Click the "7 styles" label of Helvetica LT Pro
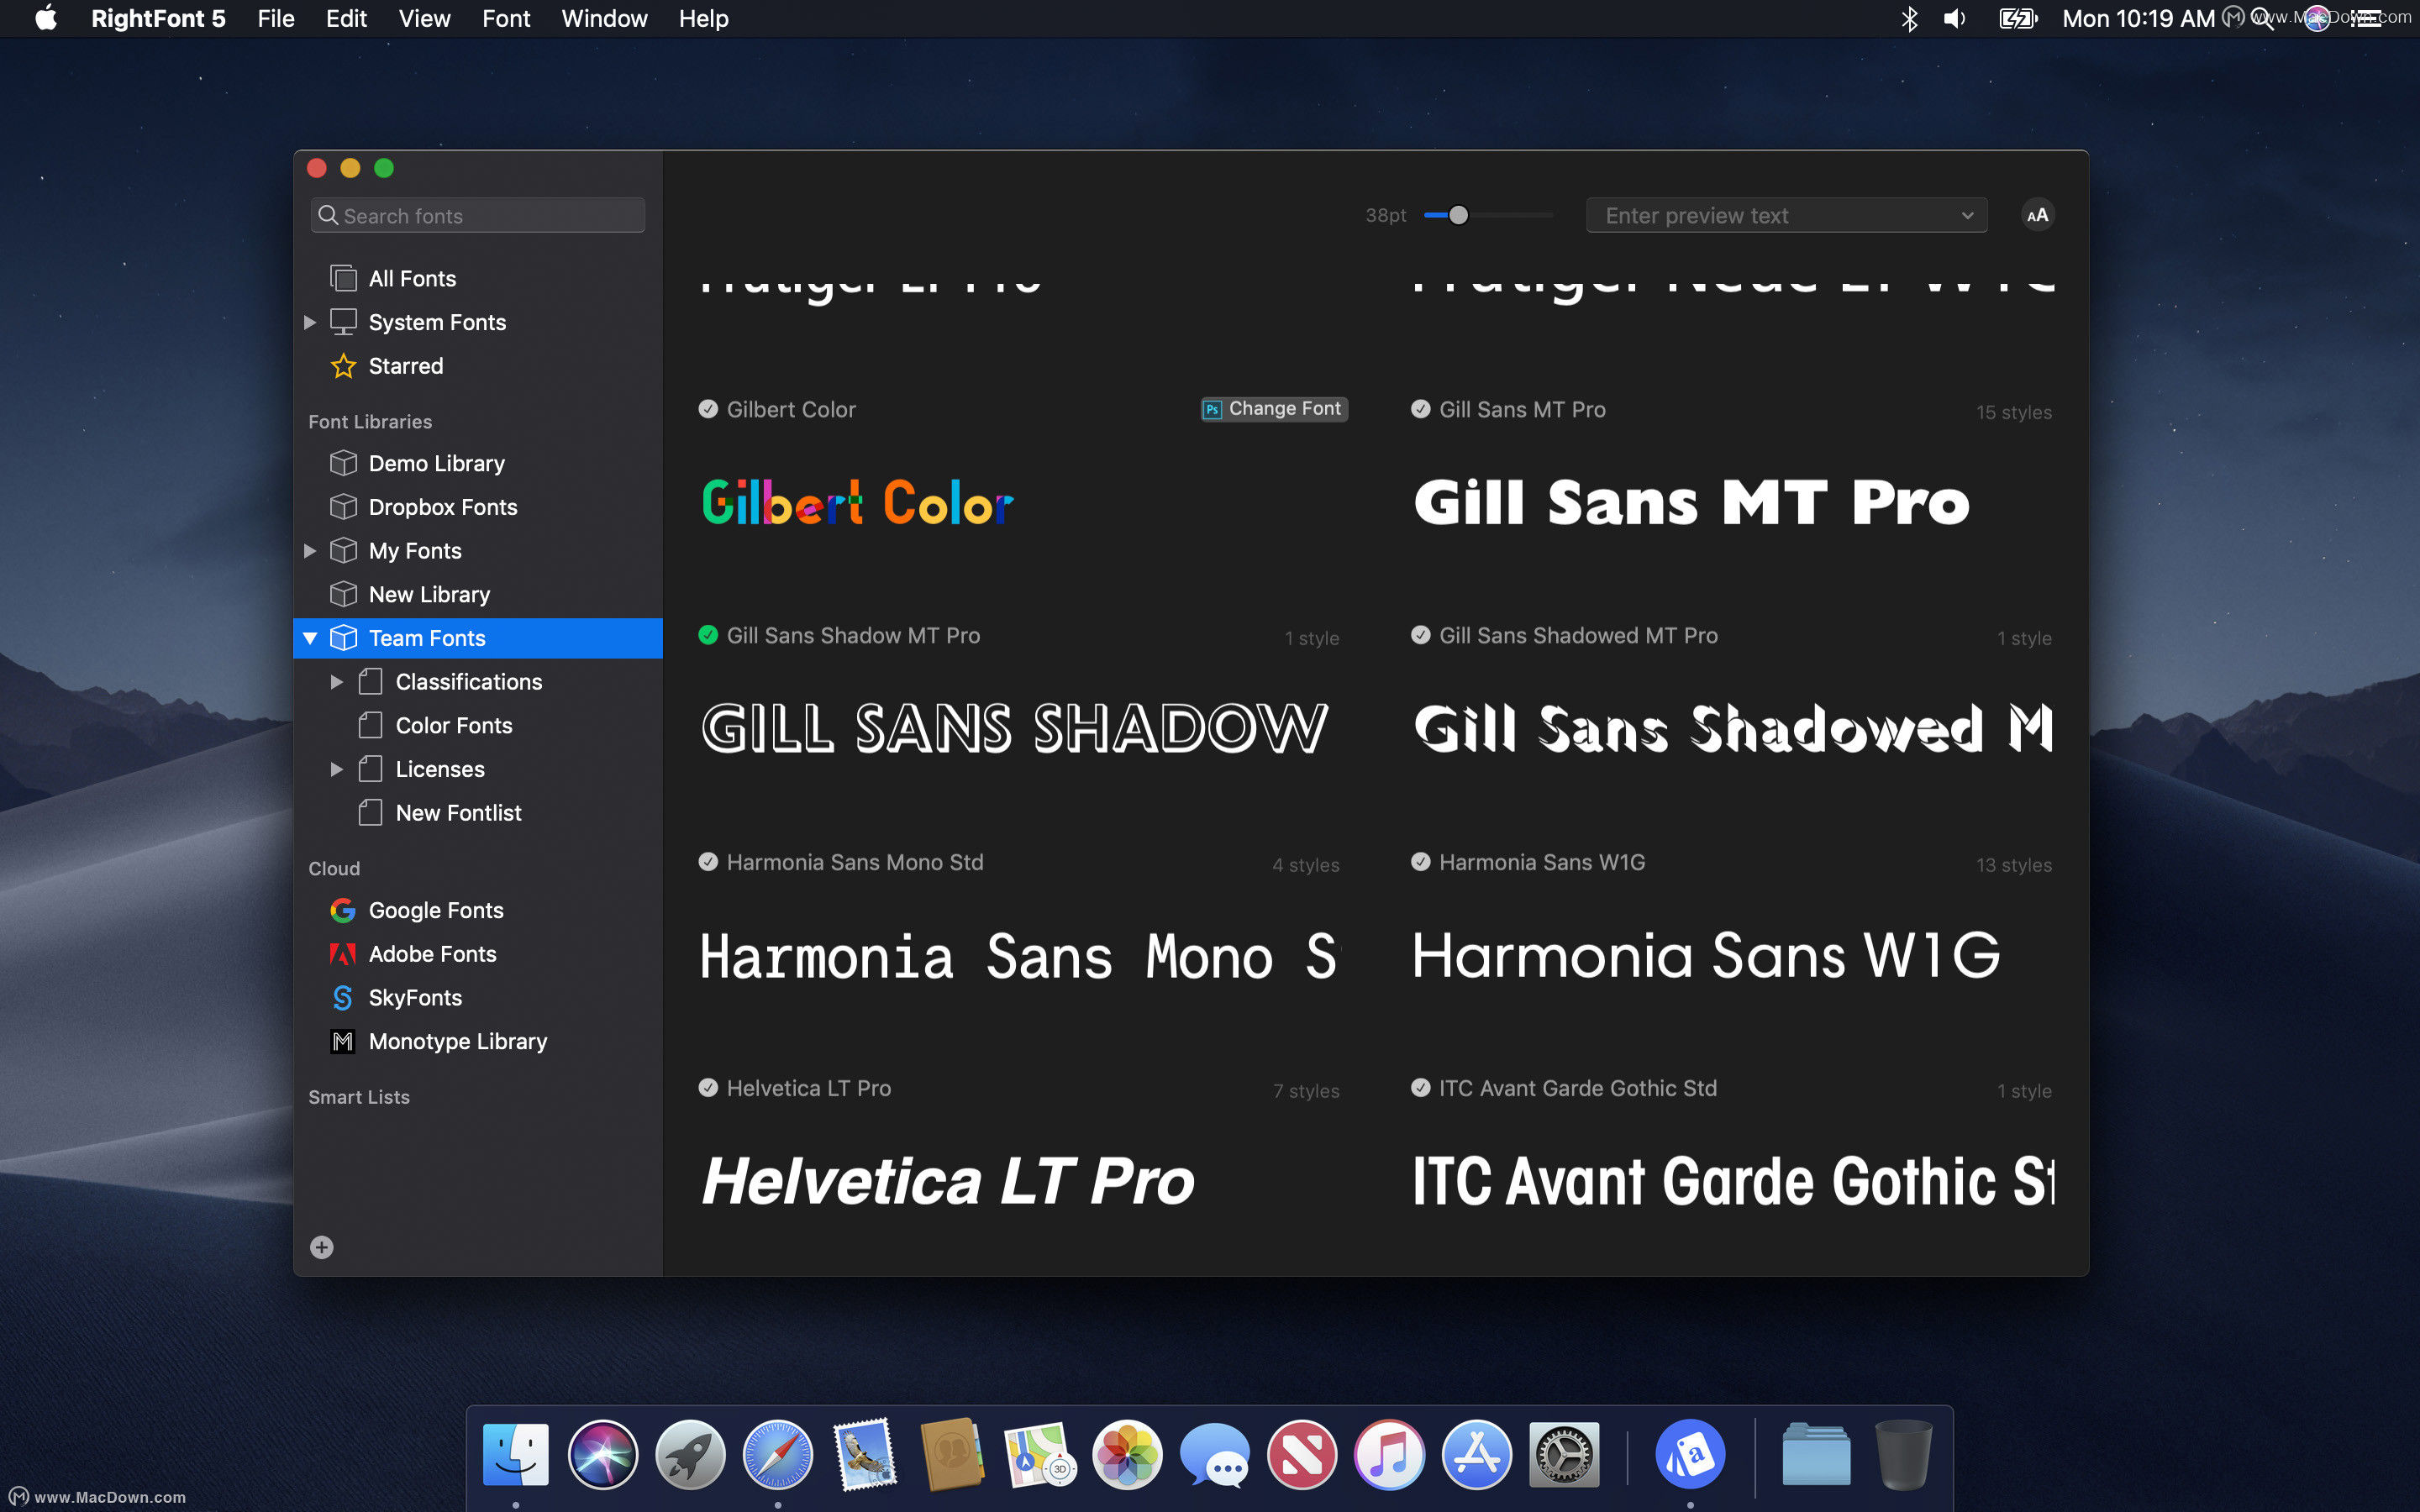 (1305, 1091)
